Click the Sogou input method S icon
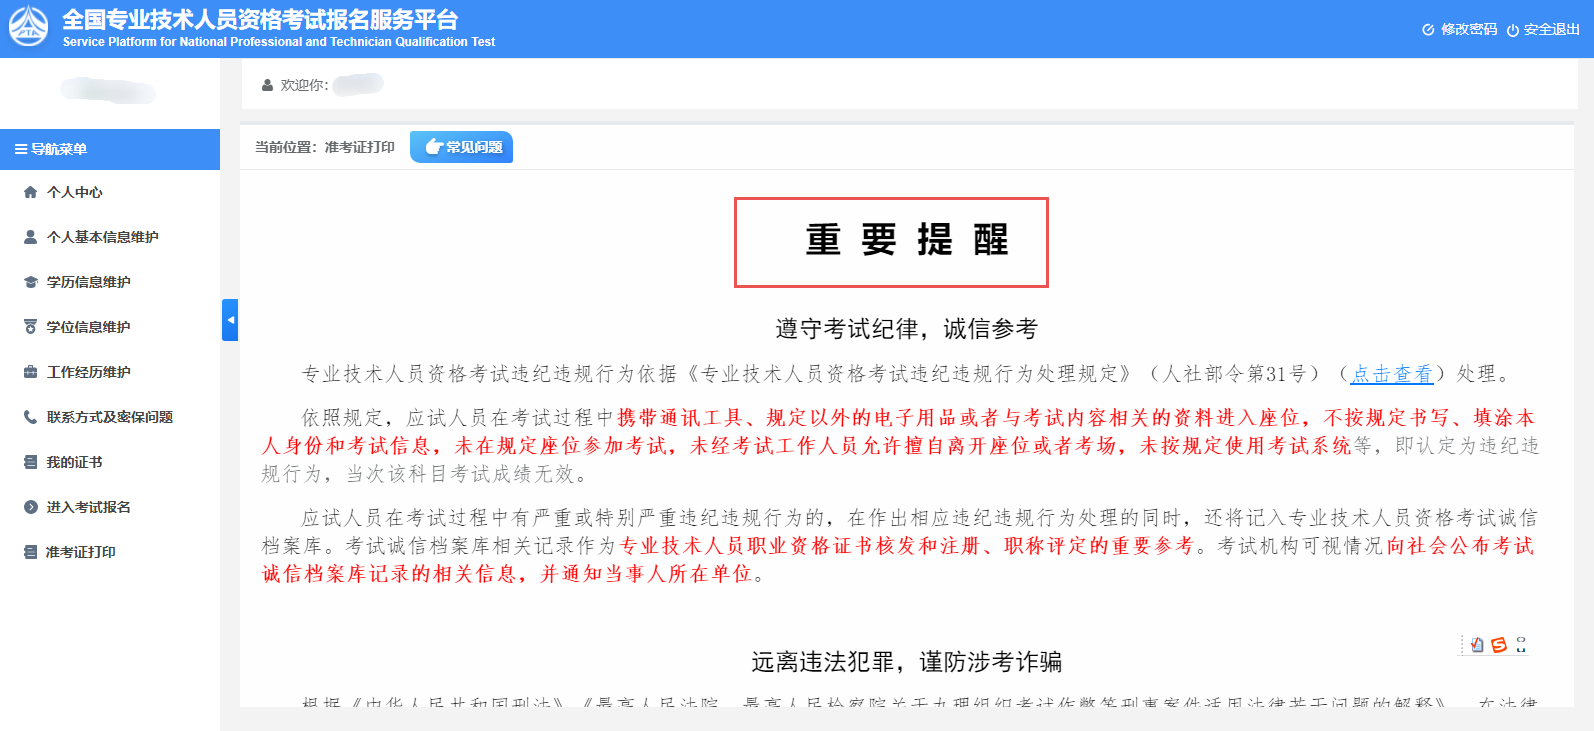 coord(1498,645)
